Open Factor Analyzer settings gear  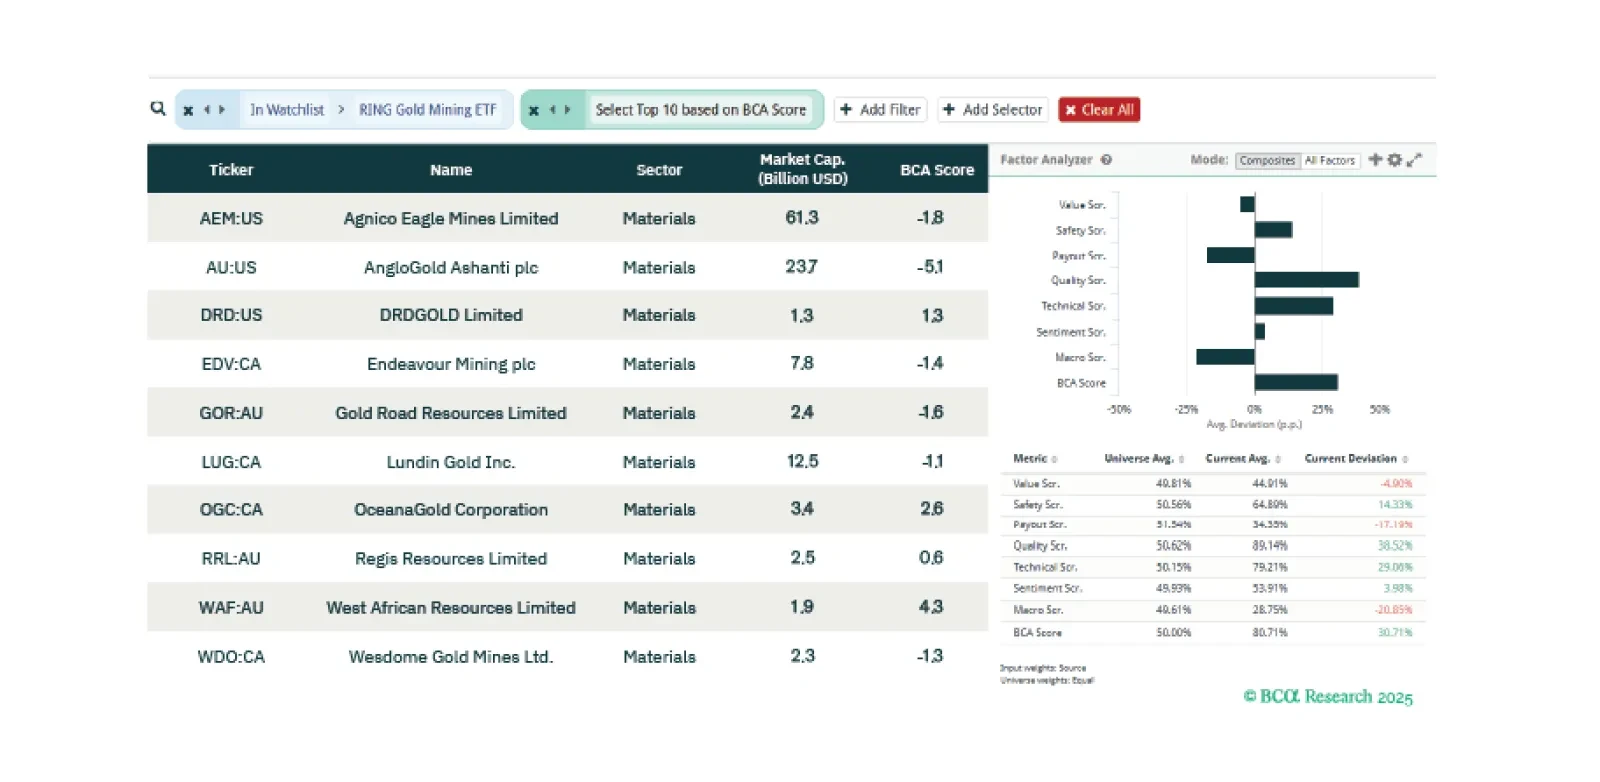point(1394,160)
